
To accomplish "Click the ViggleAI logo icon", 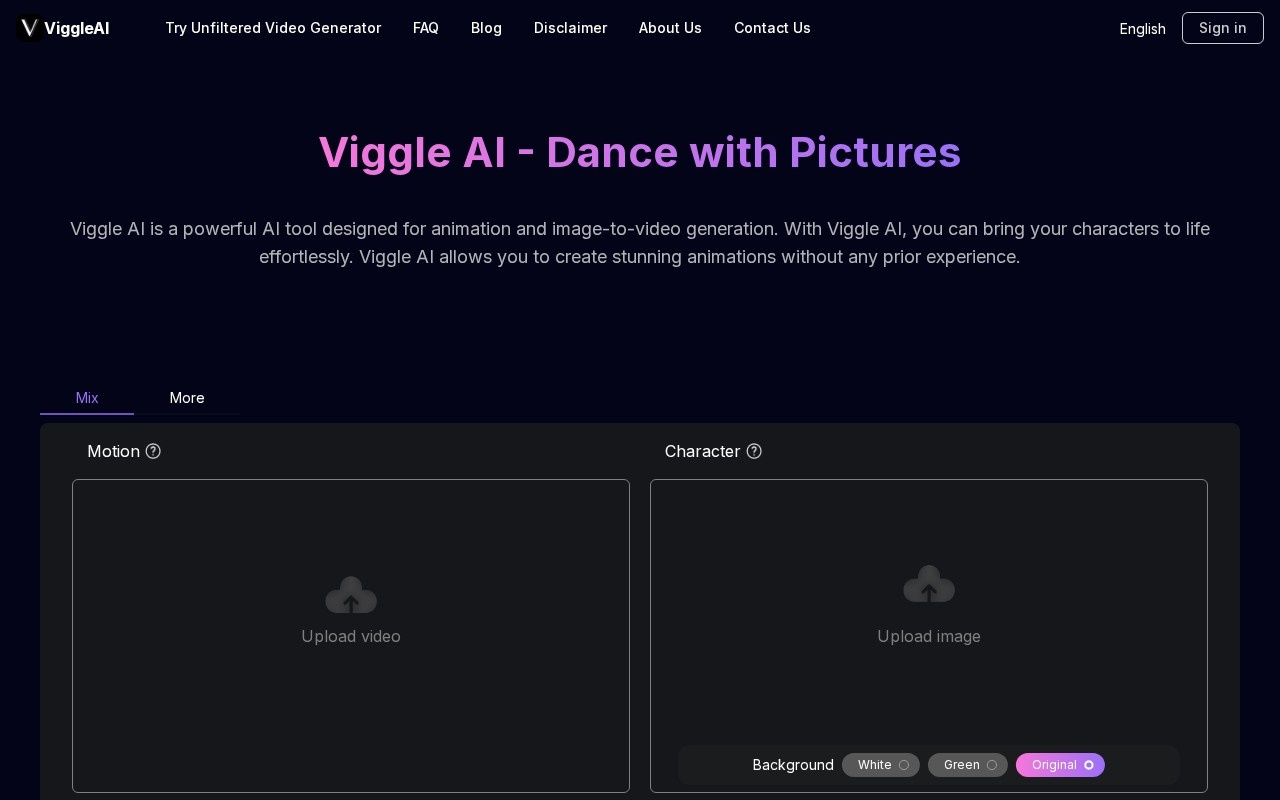I will (29, 28).
